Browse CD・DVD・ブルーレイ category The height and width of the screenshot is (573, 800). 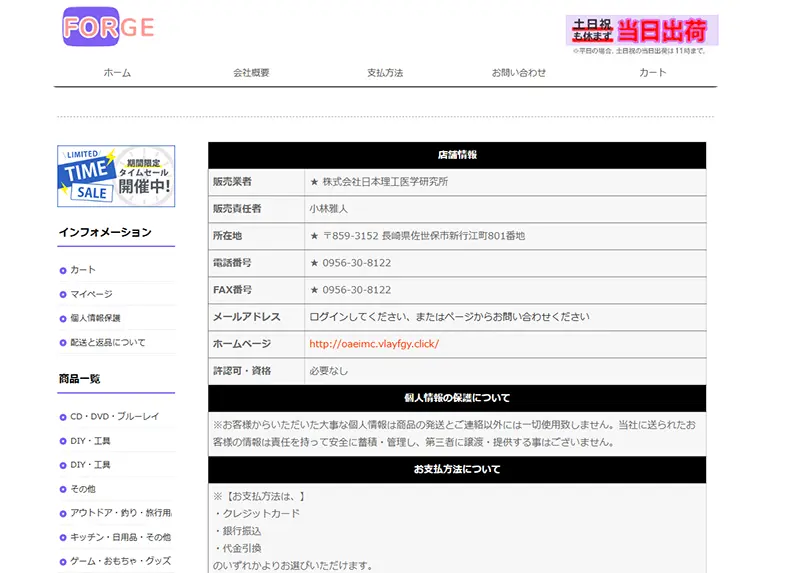click(115, 416)
